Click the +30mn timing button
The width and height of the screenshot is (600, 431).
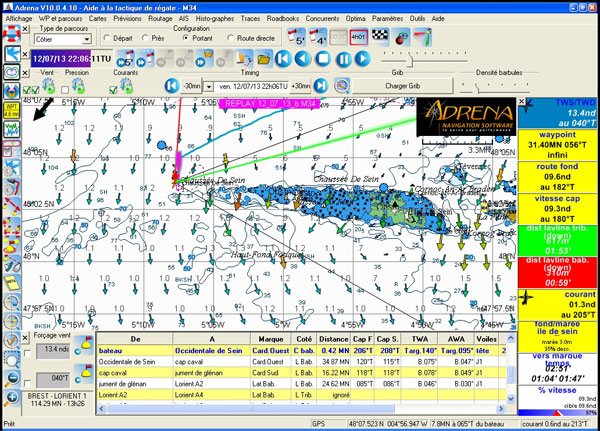coord(300,86)
